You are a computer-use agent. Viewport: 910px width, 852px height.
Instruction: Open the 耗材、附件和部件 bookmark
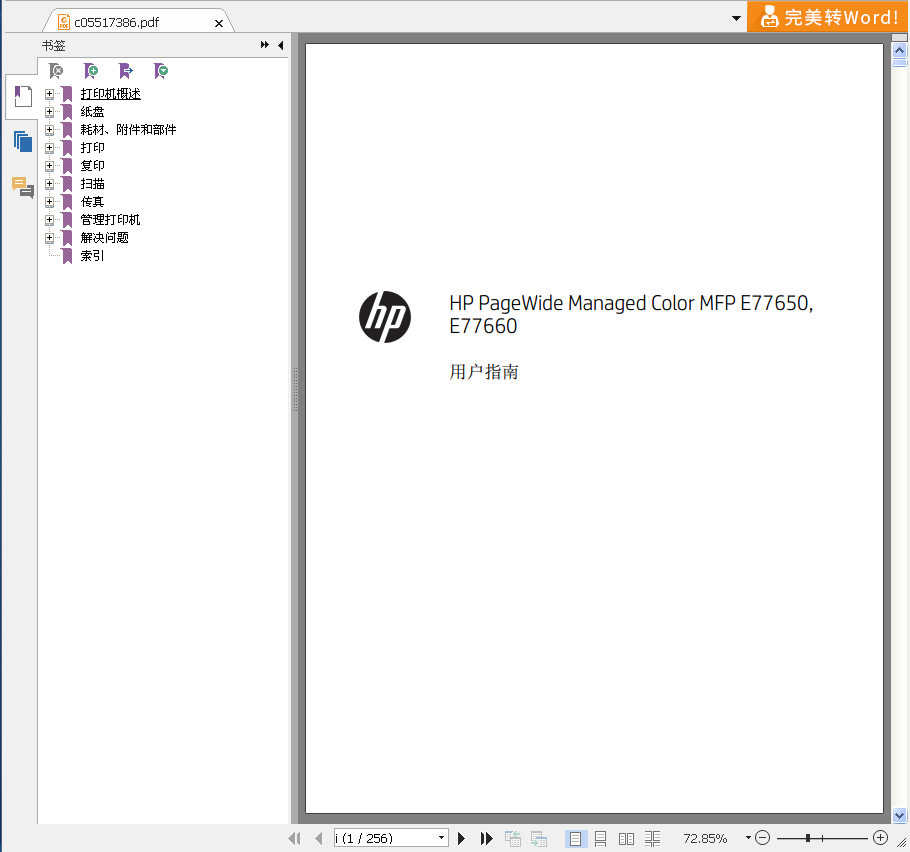click(x=128, y=129)
